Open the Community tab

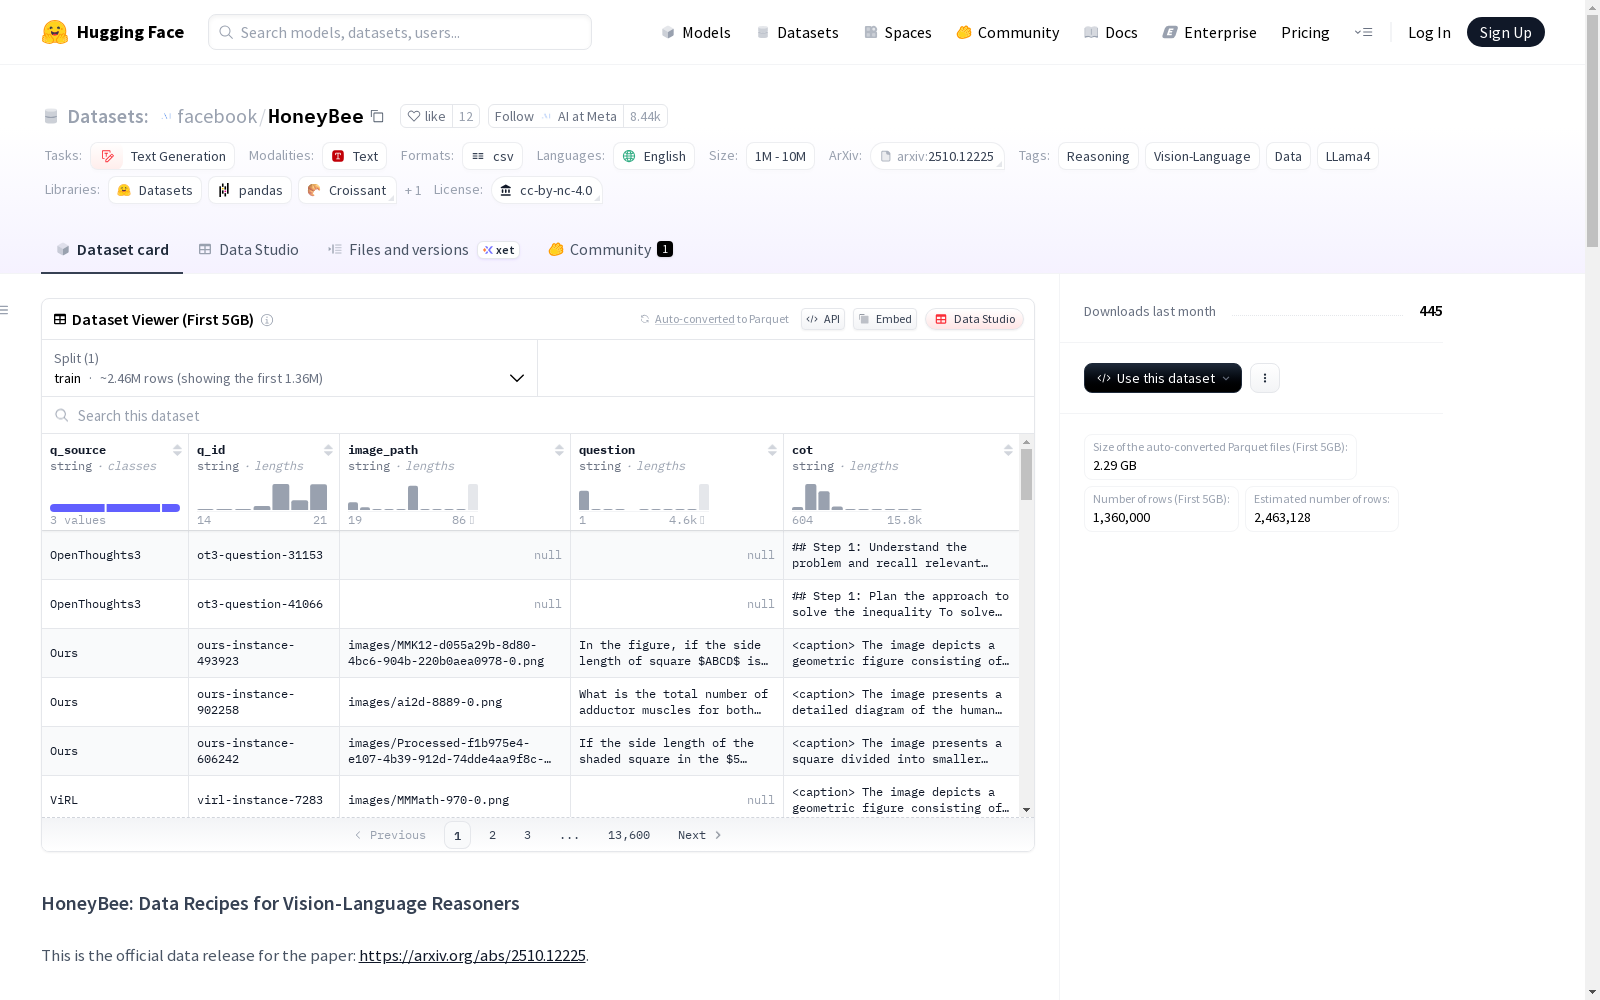point(610,250)
